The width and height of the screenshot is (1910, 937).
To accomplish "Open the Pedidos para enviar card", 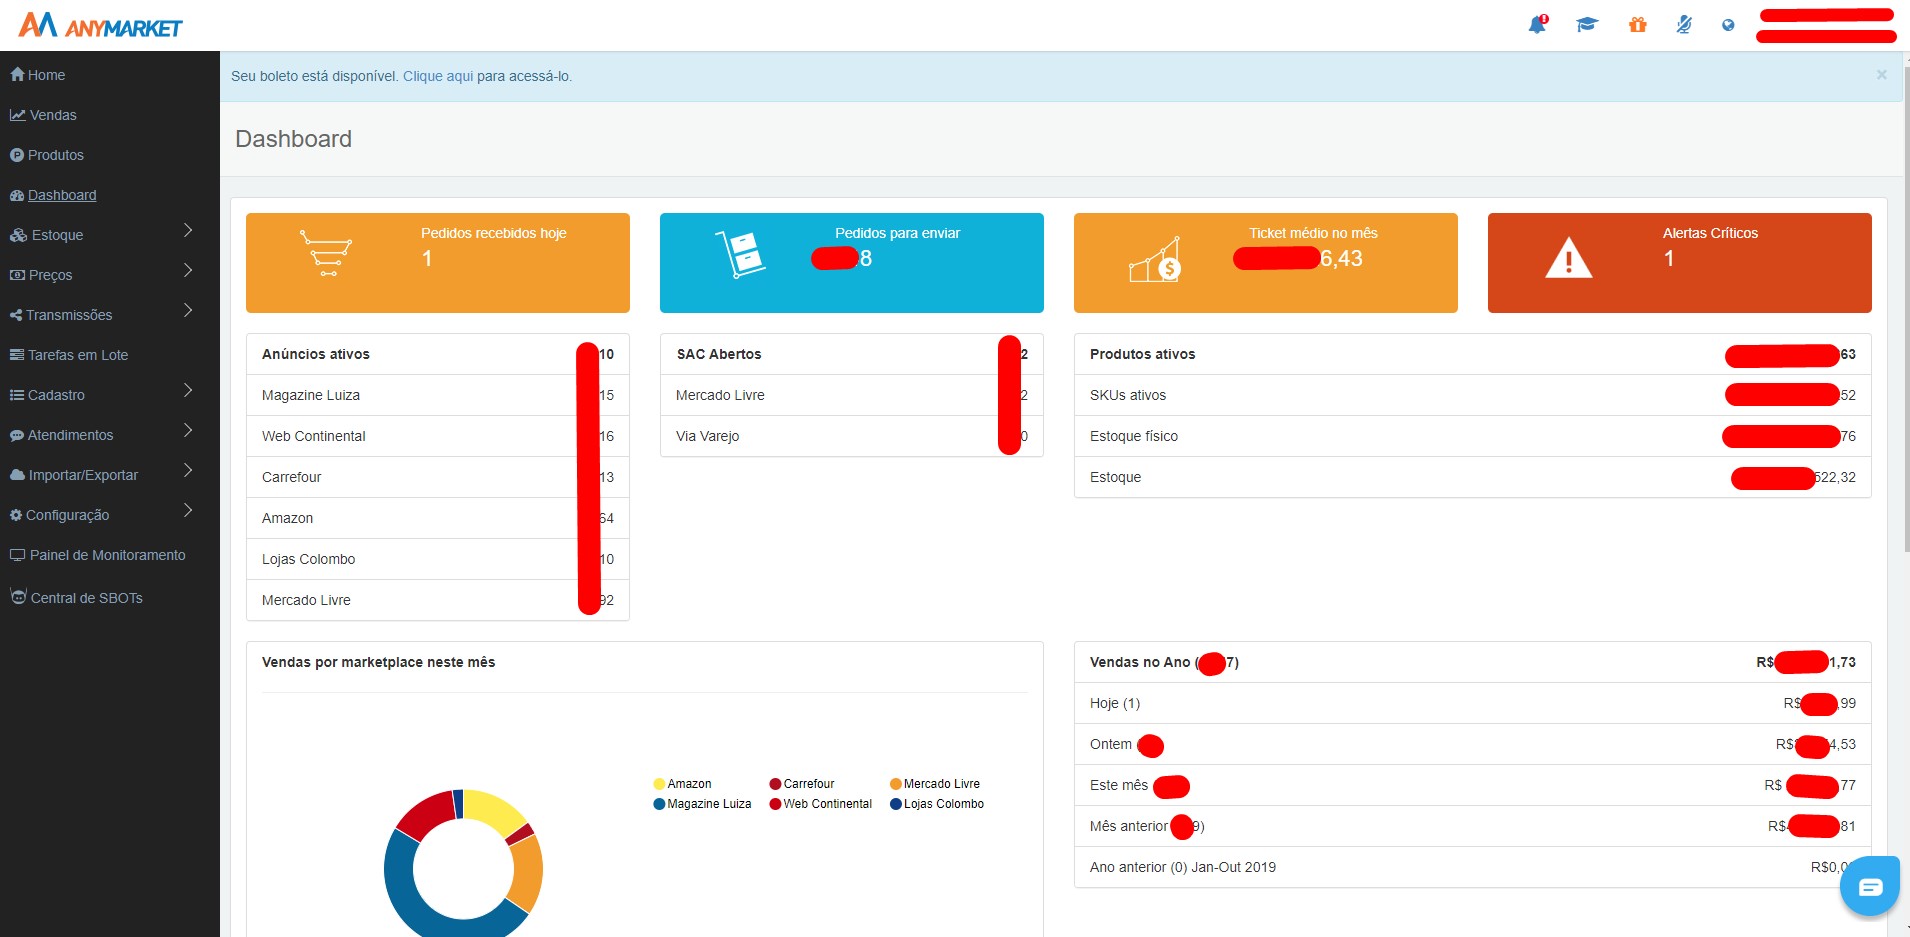I will 852,263.
